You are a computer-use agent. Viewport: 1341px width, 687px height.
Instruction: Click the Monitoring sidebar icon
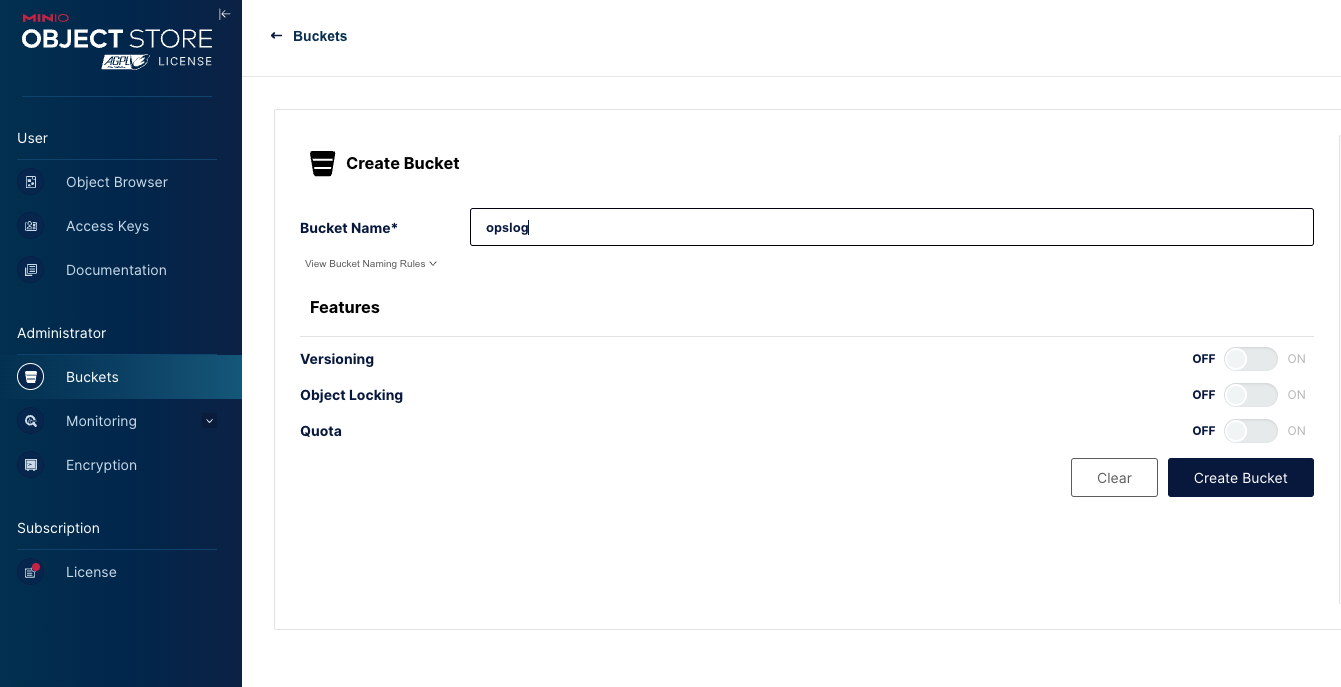tap(31, 421)
